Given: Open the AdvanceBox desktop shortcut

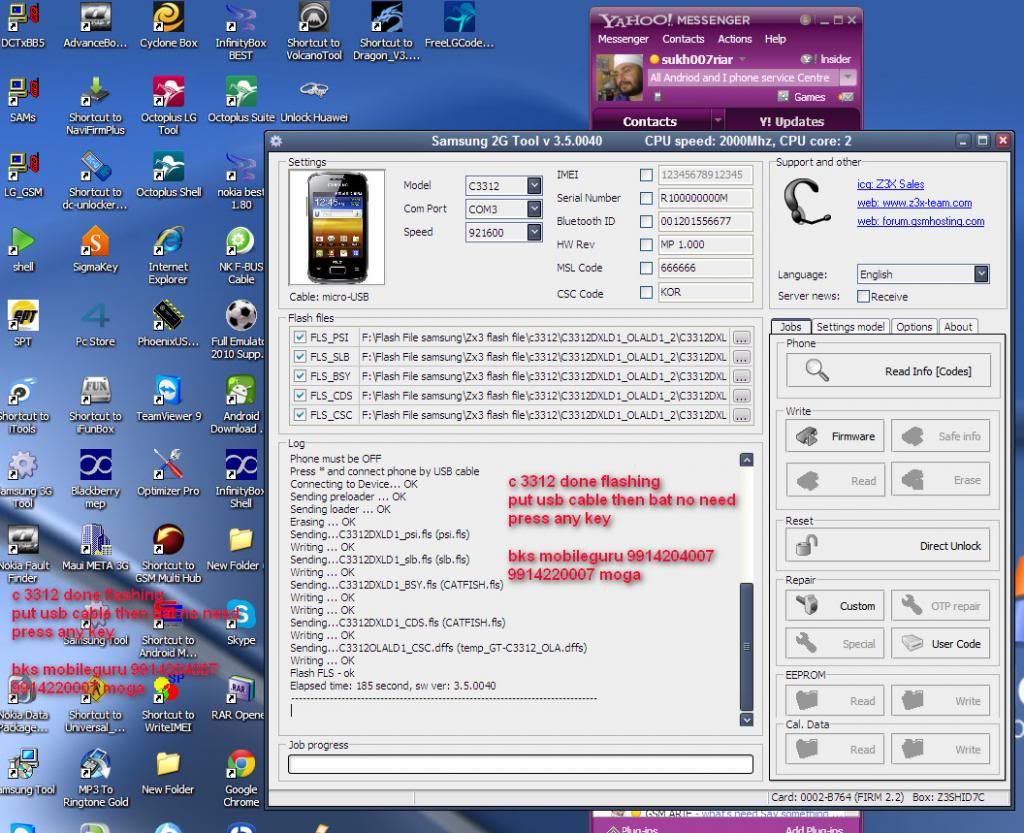Looking at the screenshot, I should pos(95,25).
